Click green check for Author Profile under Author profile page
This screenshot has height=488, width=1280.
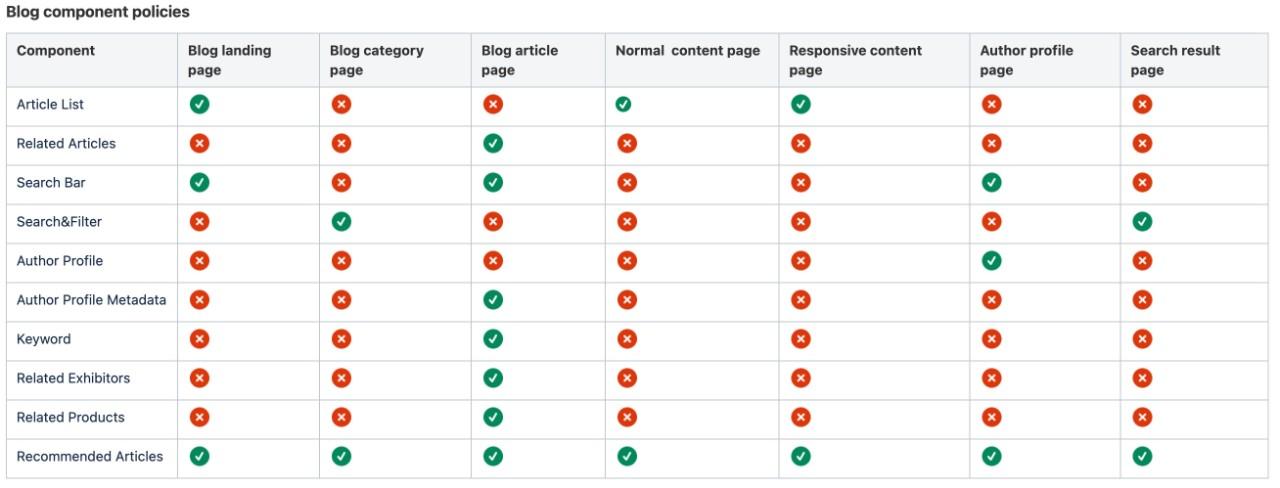(x=991, y=260)
